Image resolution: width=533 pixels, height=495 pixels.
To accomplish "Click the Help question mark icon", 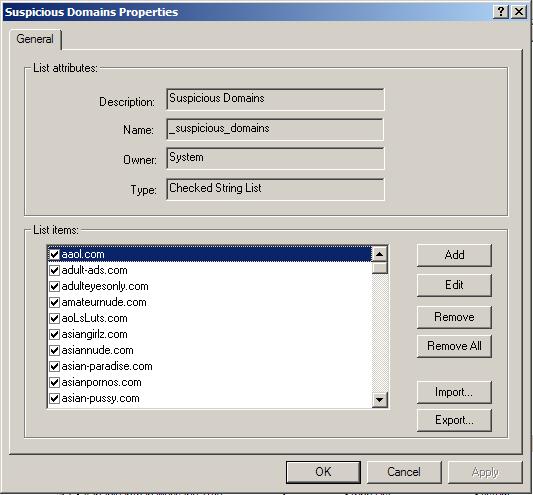I will pos(501,12).
